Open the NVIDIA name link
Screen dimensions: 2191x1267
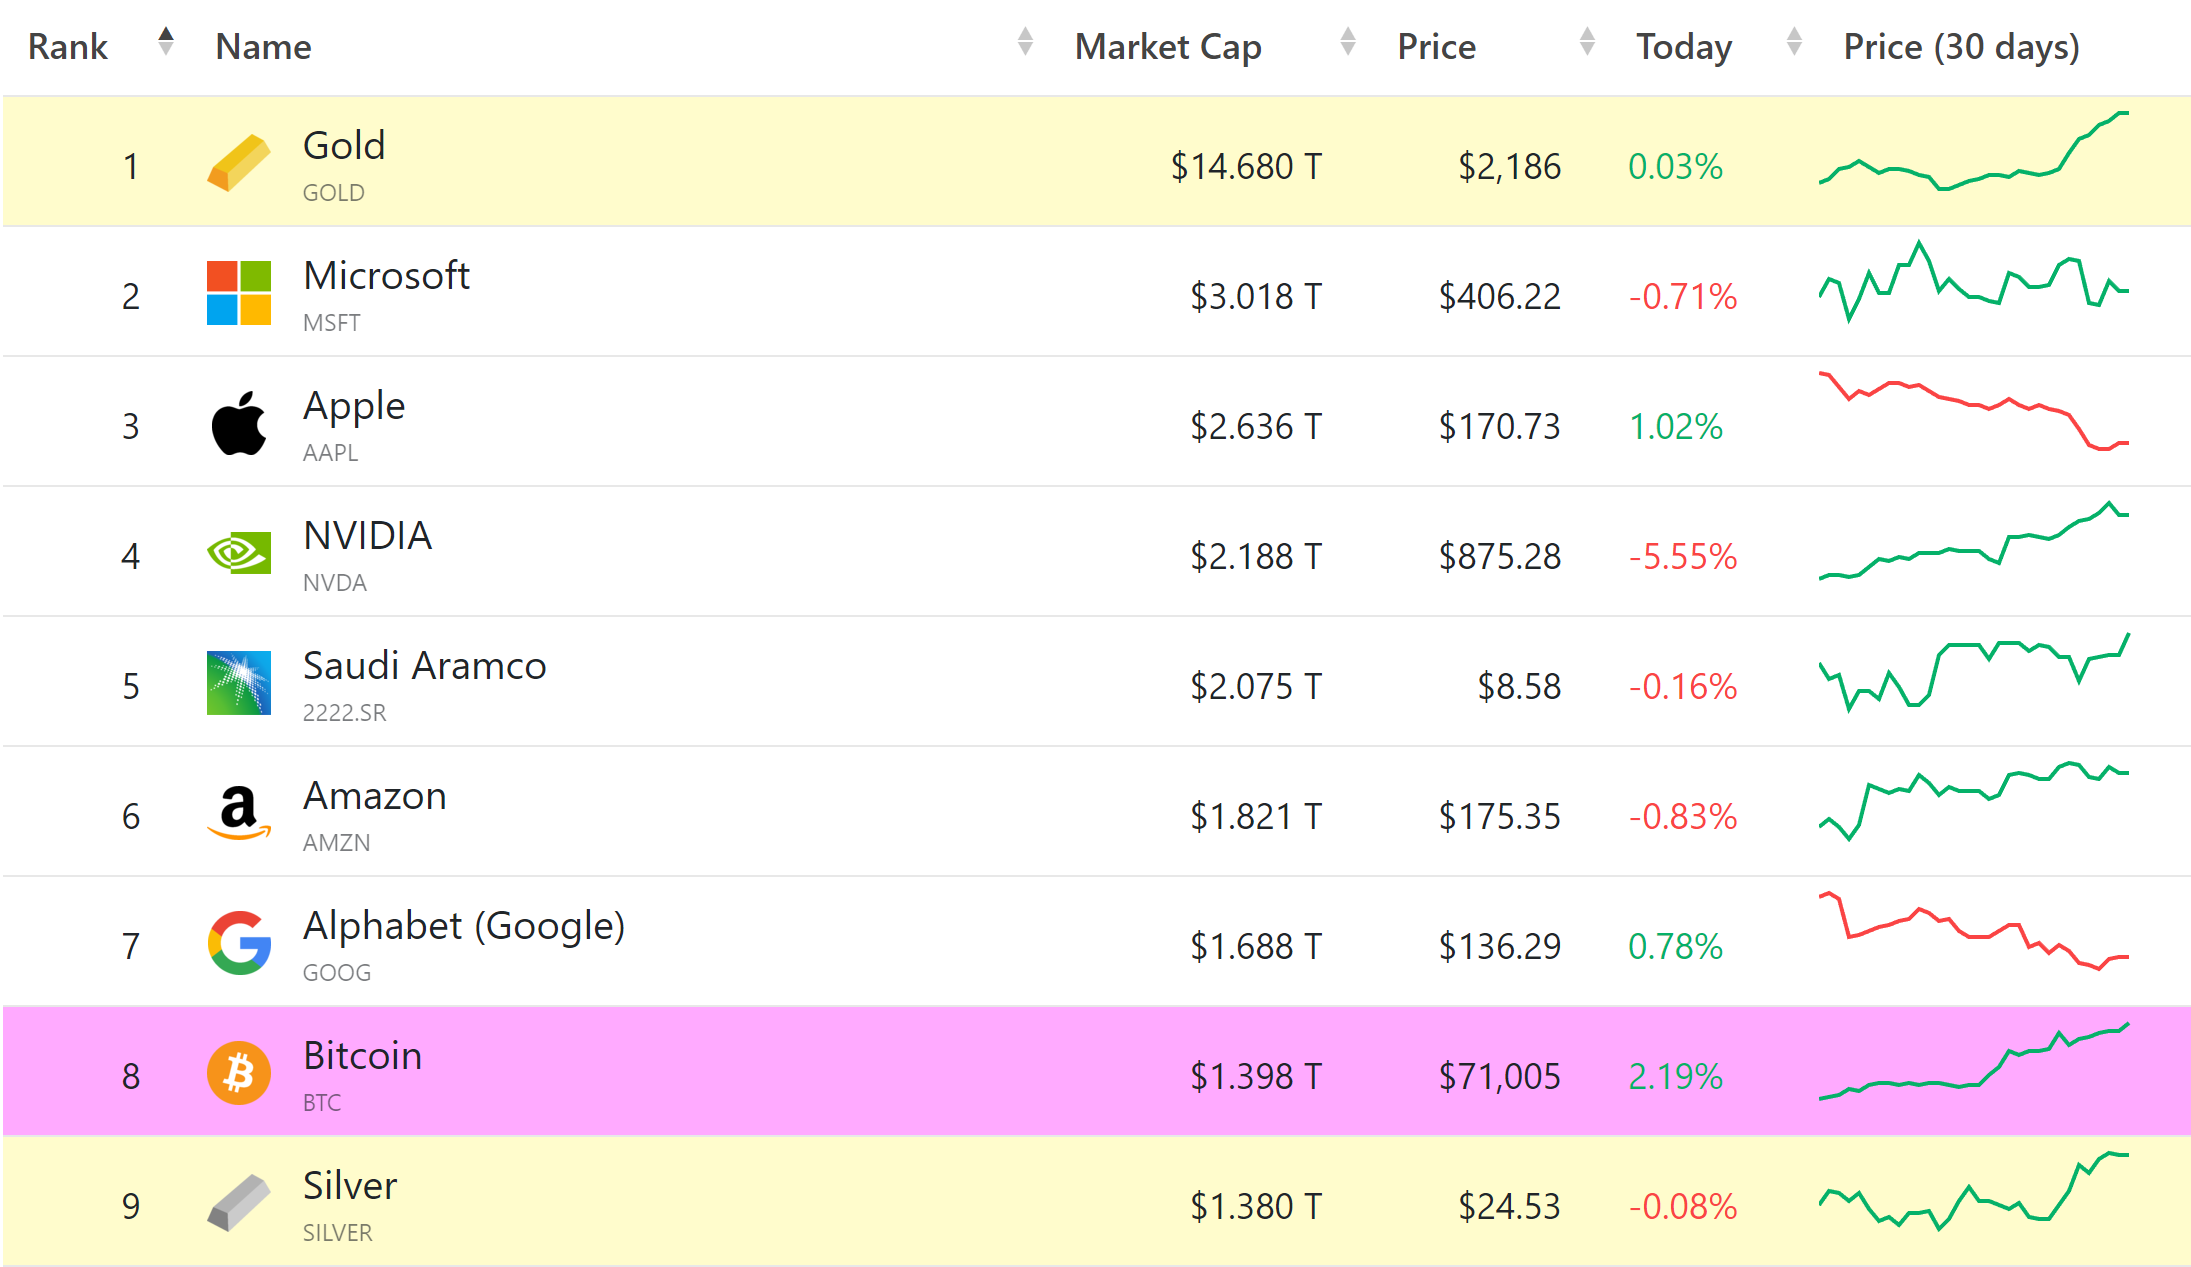(x=367, y=536)
